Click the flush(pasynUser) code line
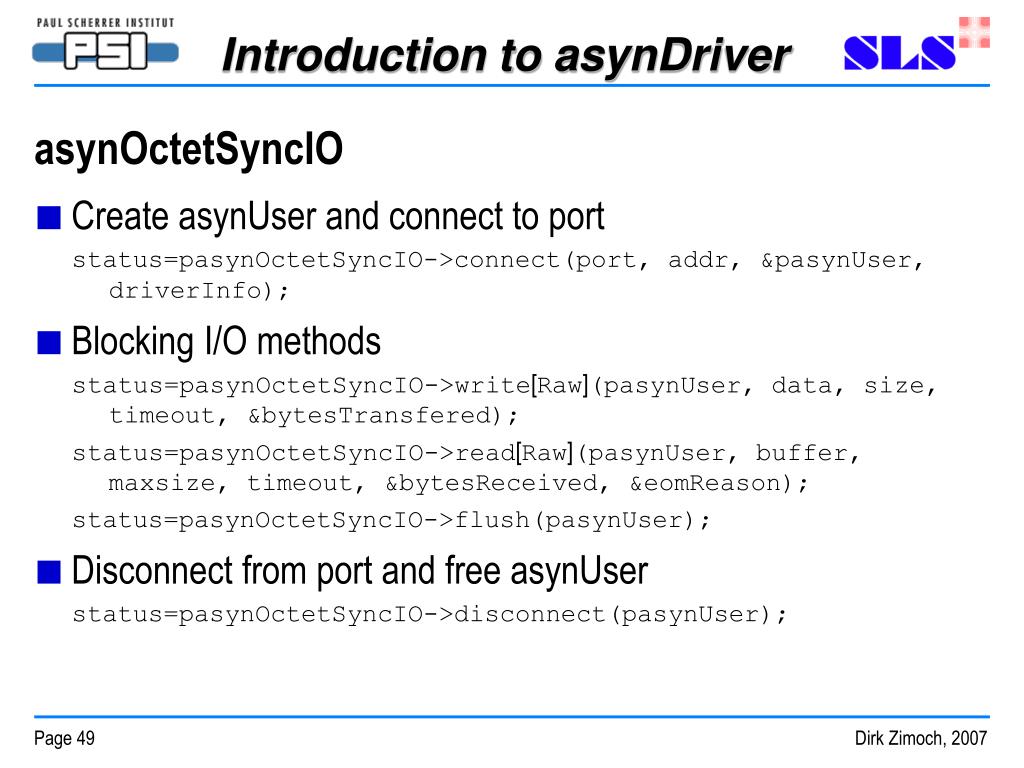The height and width of the screenshot is (768, 1024). pyautogui.click(x=391, y=521)
